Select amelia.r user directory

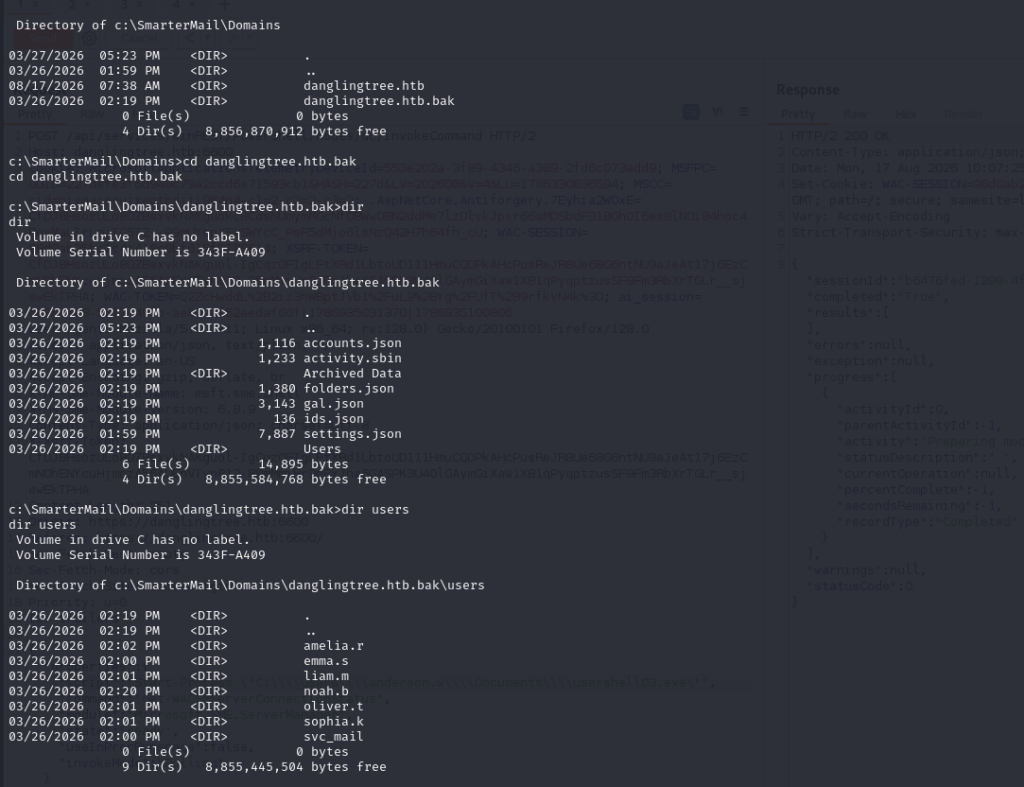334,645
